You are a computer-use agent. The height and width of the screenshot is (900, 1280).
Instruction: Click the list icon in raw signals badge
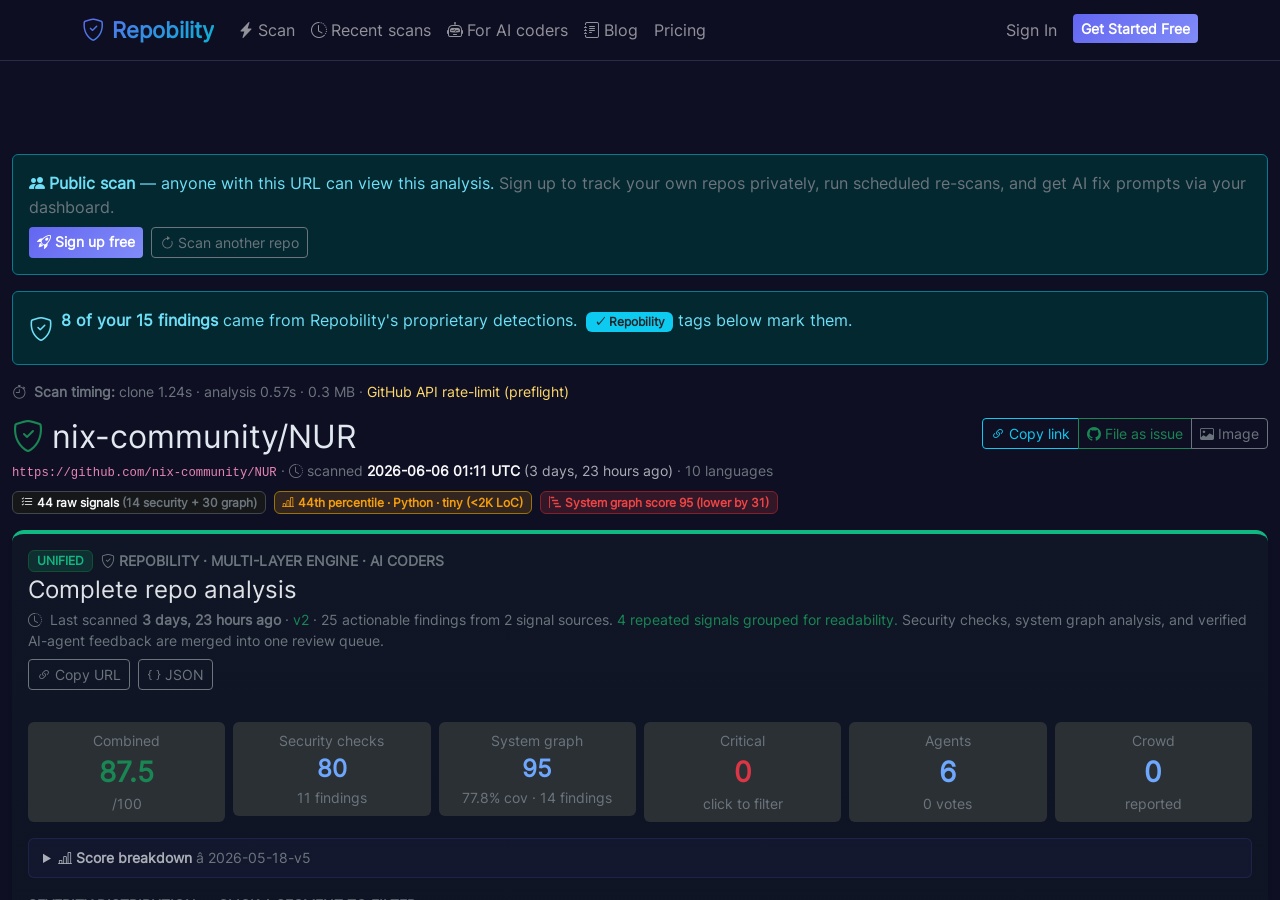click(27, 502)
